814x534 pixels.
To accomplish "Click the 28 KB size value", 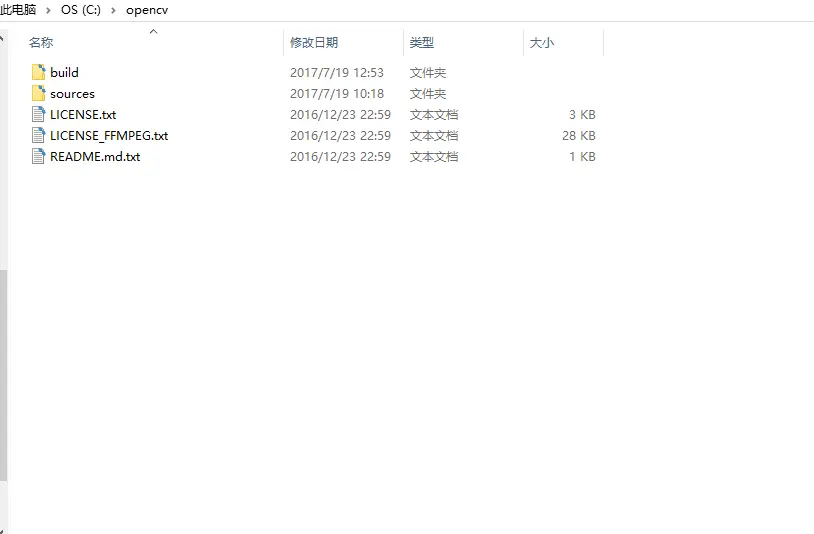I will coord(579,136).
